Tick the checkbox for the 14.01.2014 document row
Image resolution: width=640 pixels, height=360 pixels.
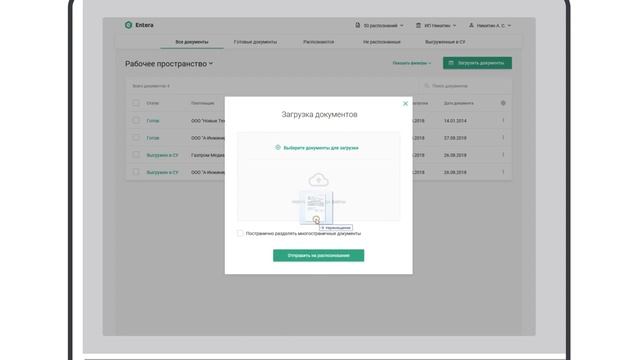click(136, 120)
